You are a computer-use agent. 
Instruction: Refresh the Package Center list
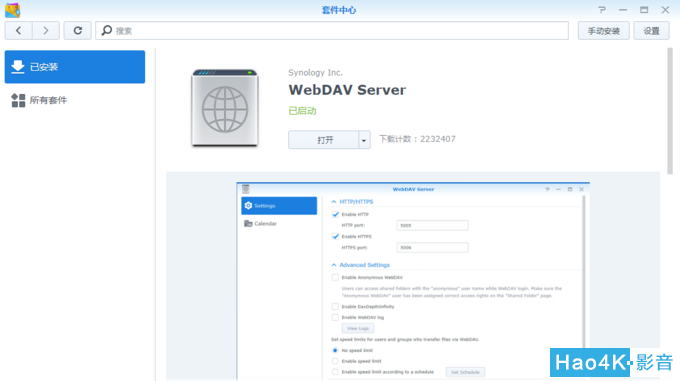(78, 31)
